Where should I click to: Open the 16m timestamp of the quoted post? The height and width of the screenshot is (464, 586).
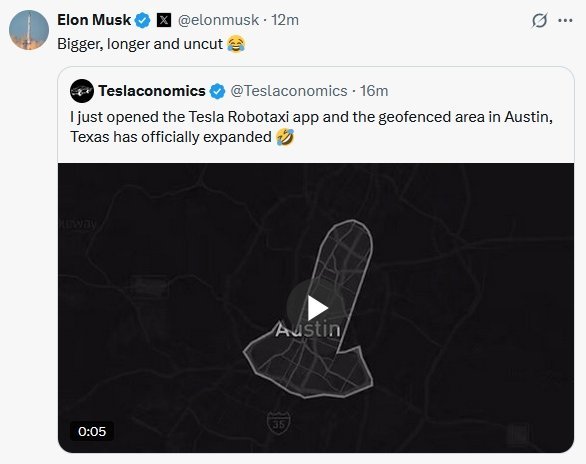coord(374,91)
